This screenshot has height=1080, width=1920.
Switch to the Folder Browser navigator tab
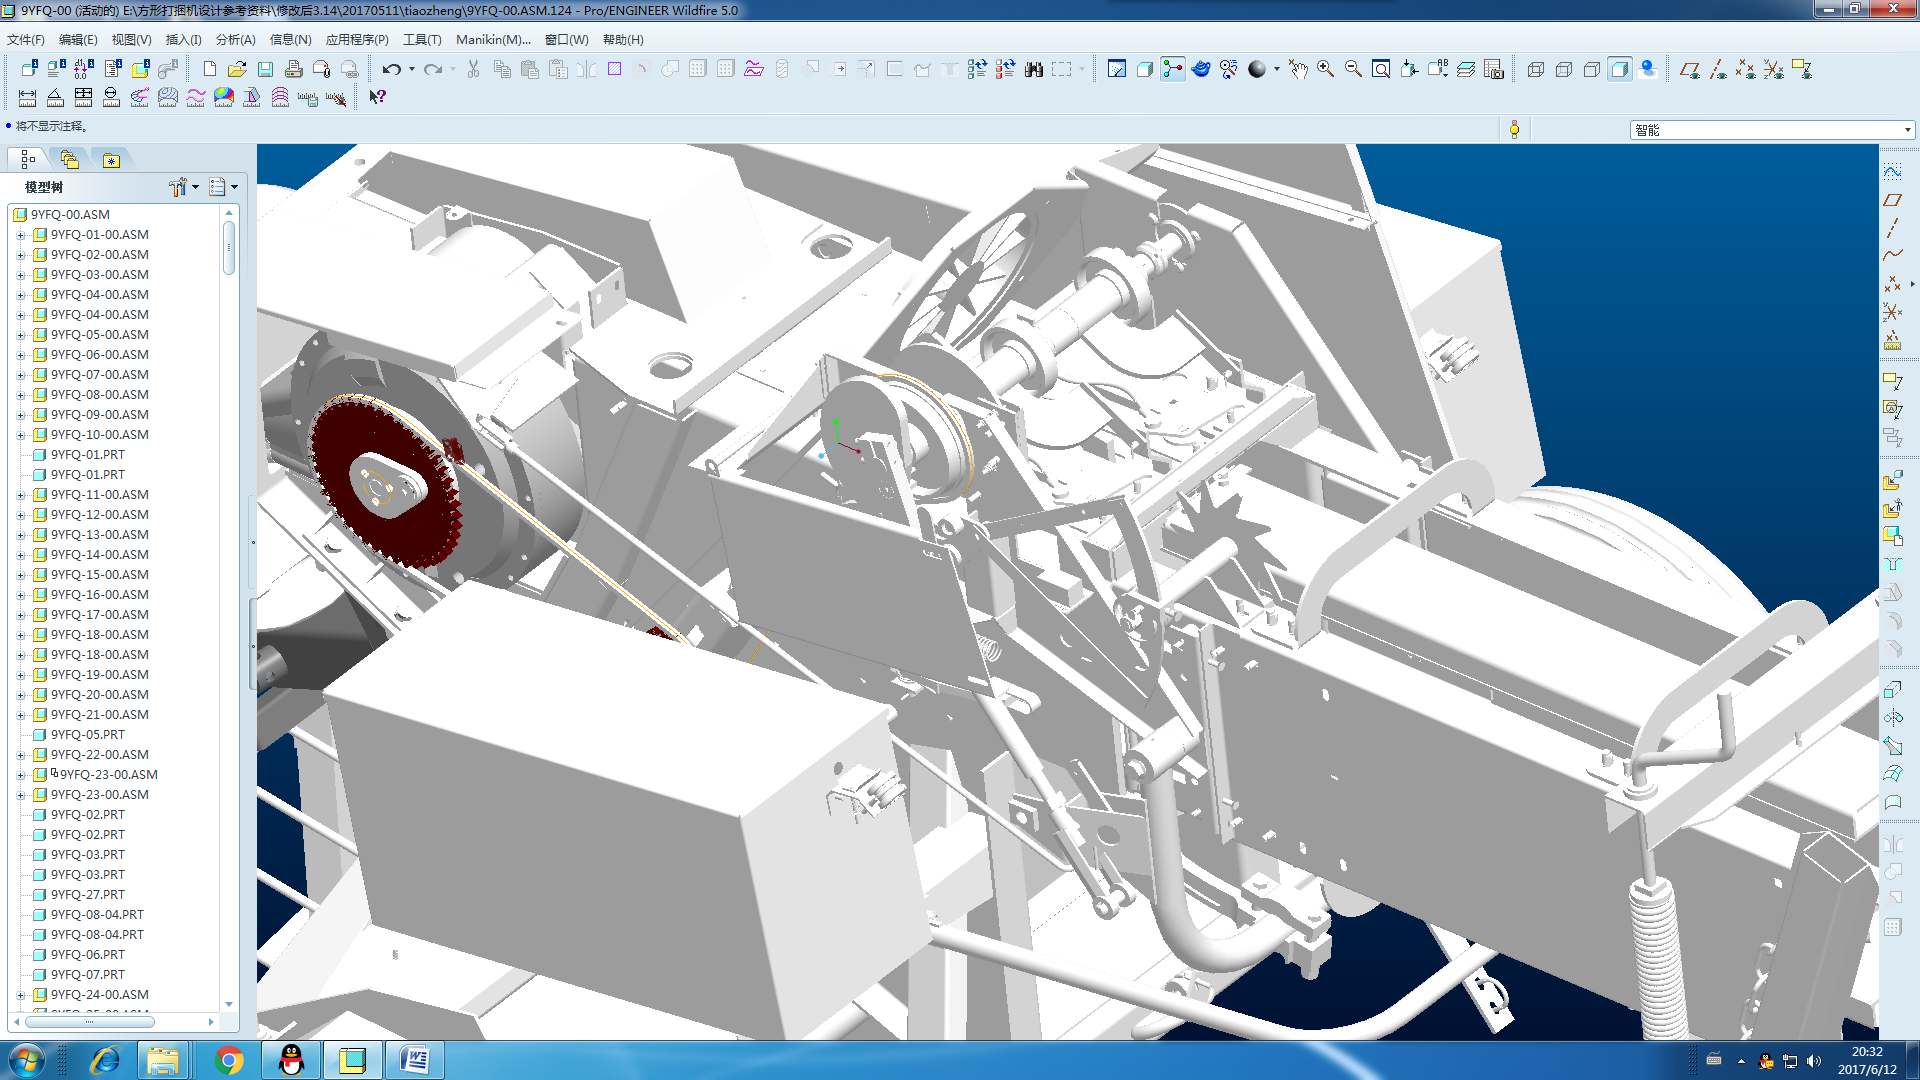point(69,160)
